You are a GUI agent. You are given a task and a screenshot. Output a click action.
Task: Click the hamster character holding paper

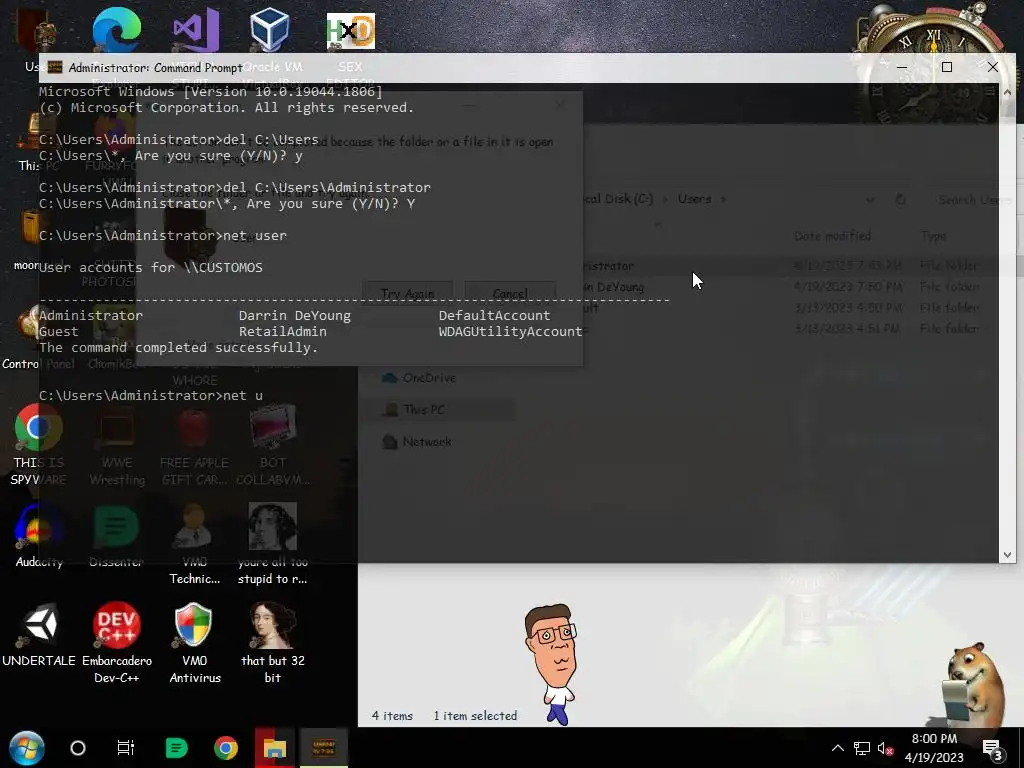coord(972,684)
